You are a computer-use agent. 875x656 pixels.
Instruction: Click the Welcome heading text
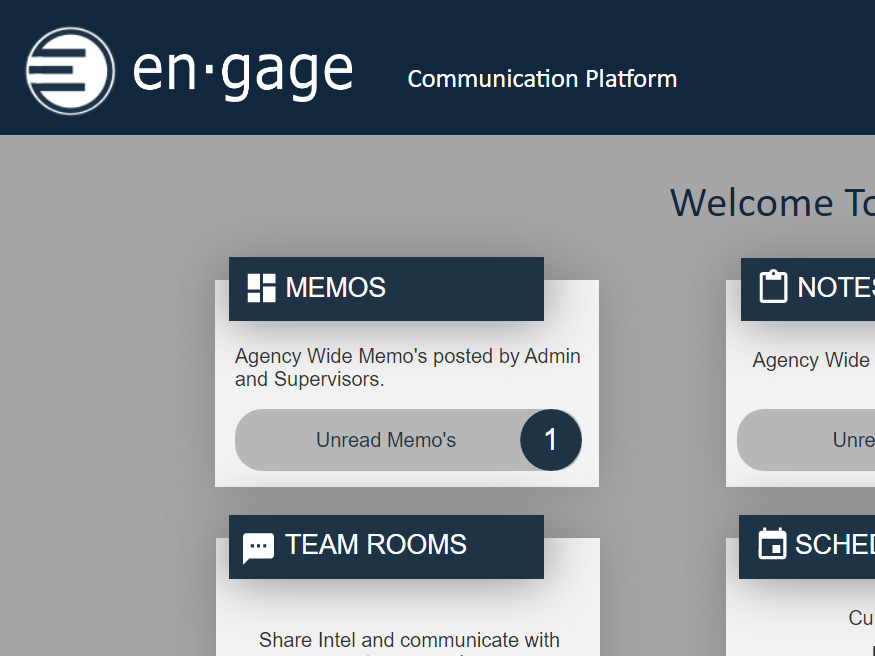(x=770, y=203)
